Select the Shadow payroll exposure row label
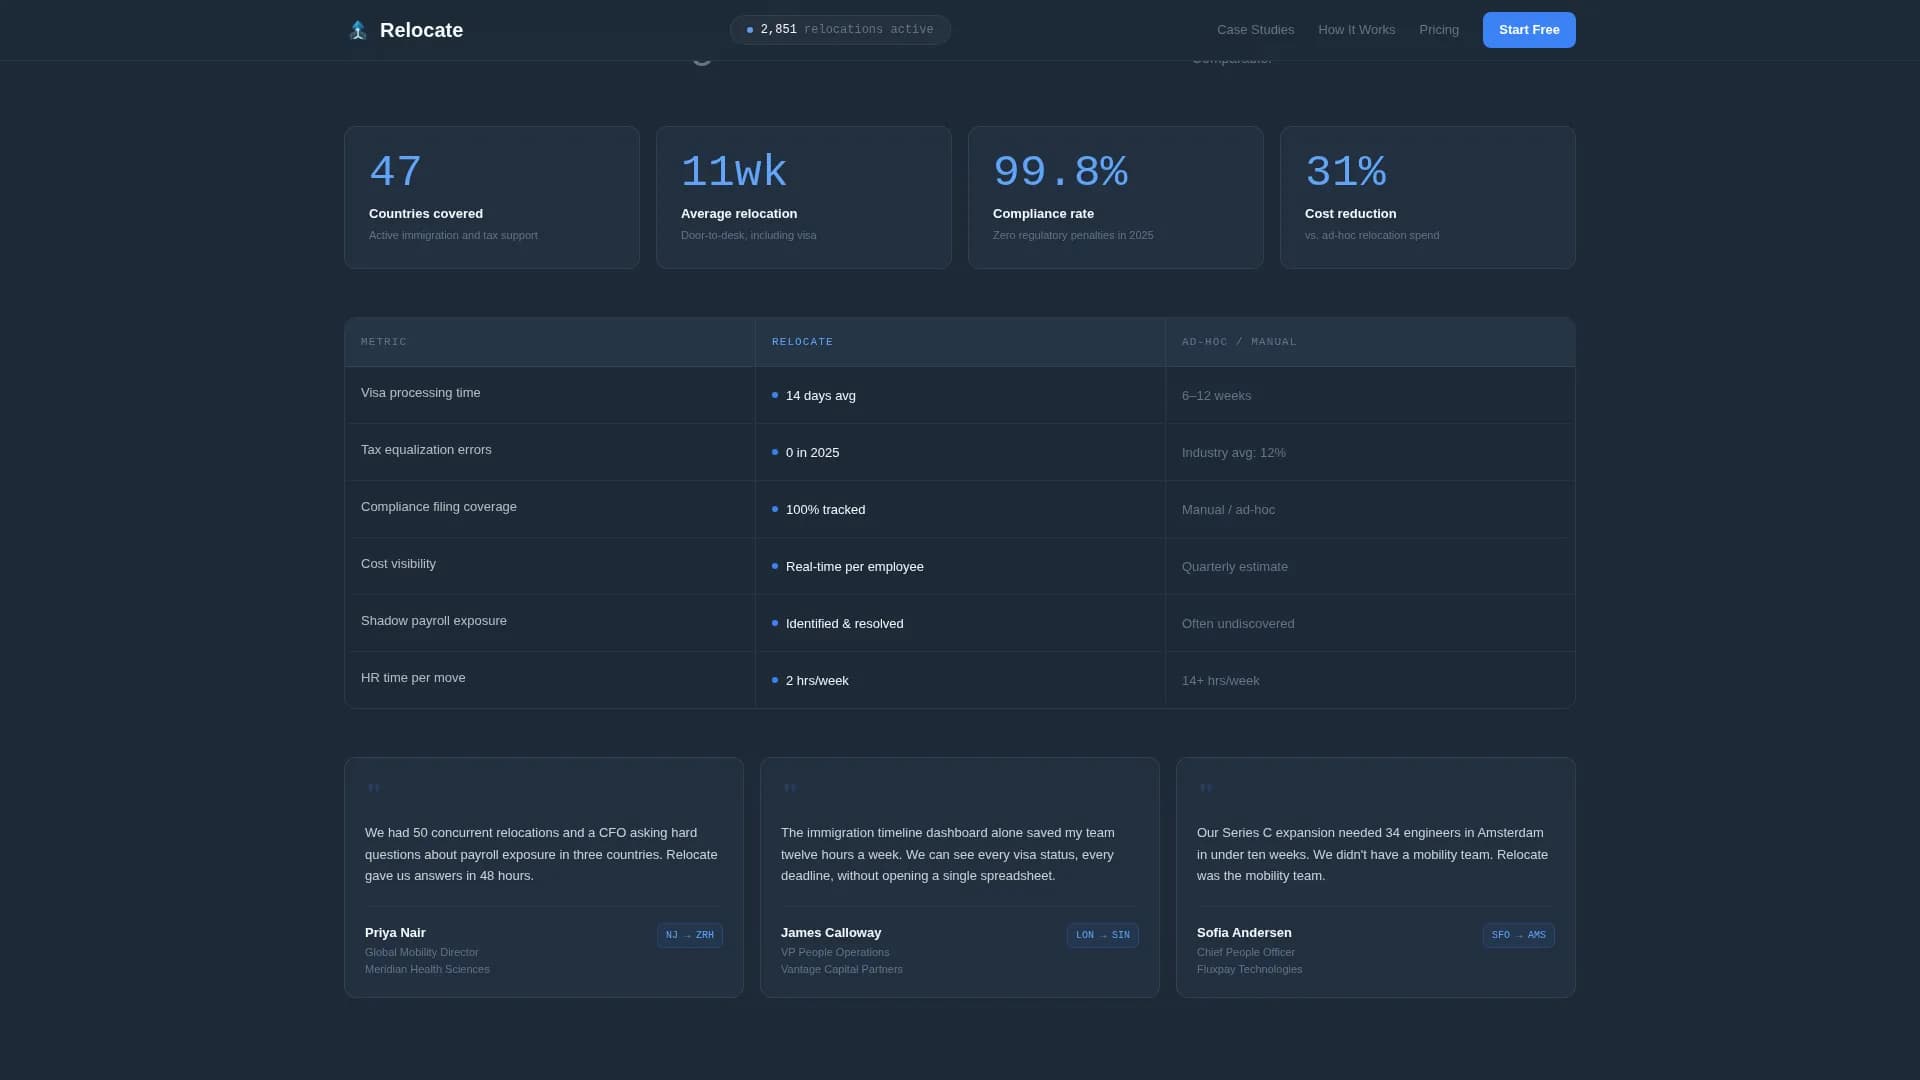Image resolution: width=1920 pixels, height=1080 pixels. pyautogui.click(x=433, y=621)
